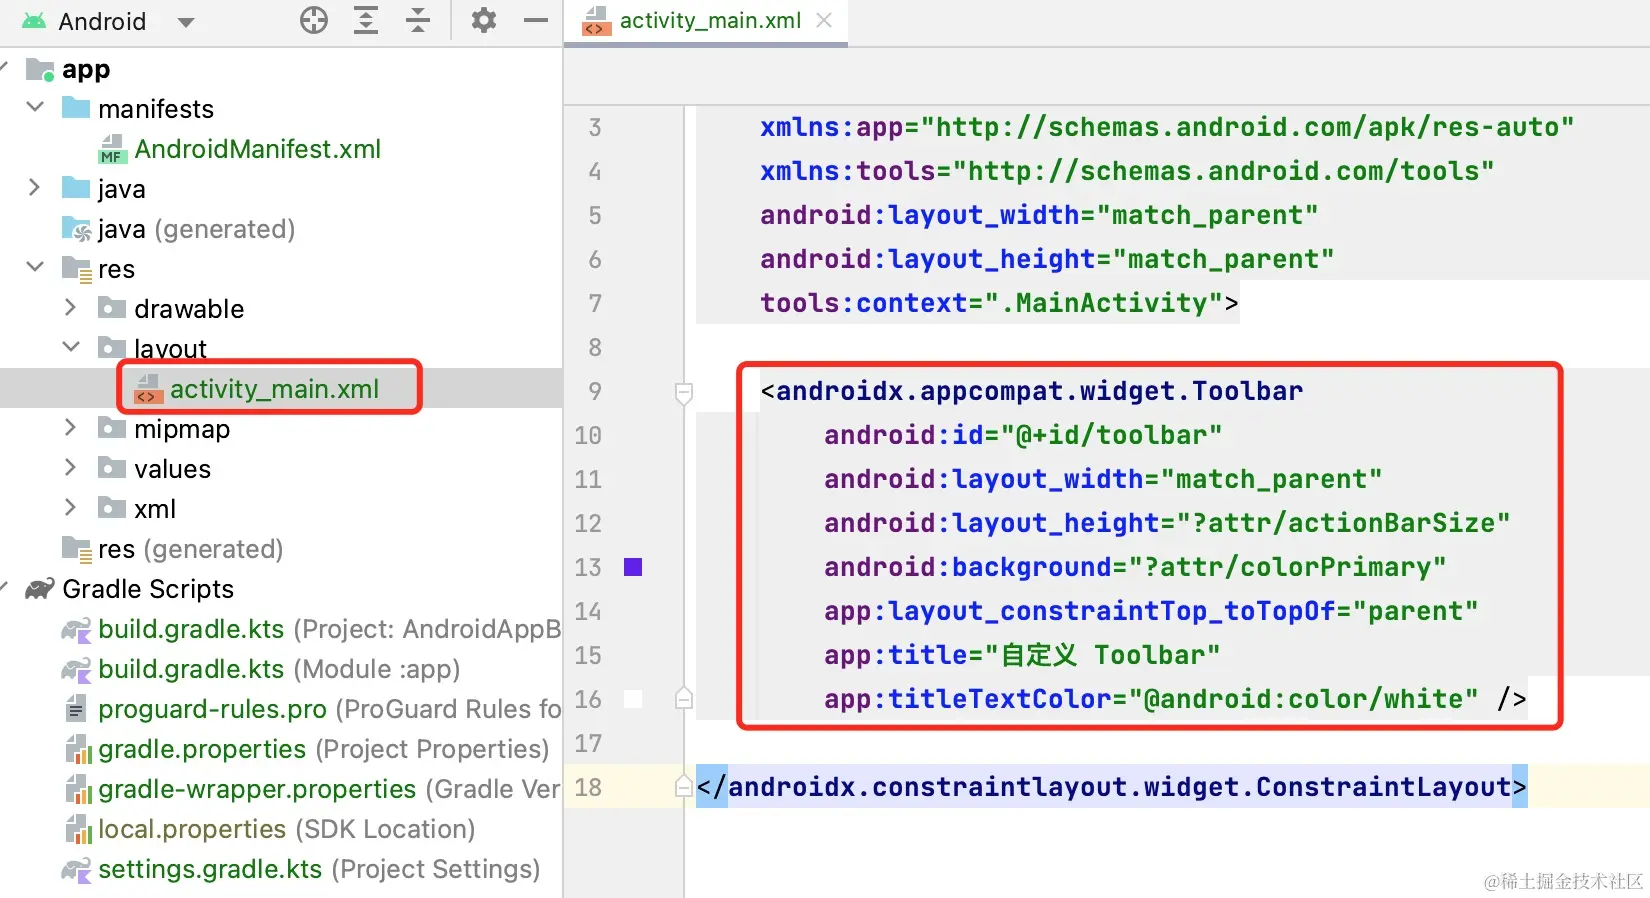Collapse the layout folder
The width and height of the screenshot is (1650, 898).
pyautogui.click(x=70, y=347)
